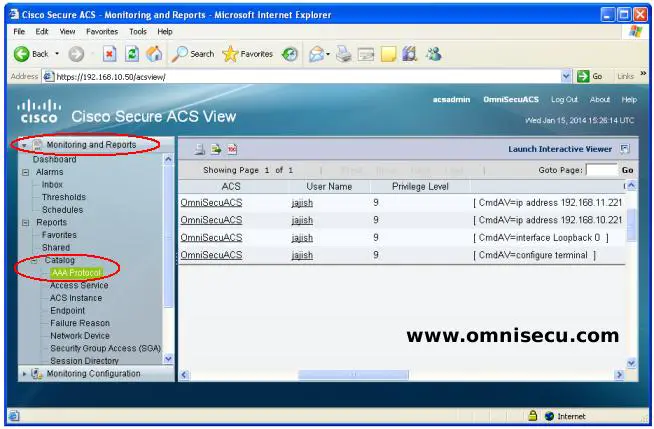Select Thresholds under Alarms
Image resolution: width=654 pixels, height=429 pixels.
coord(64,197)
